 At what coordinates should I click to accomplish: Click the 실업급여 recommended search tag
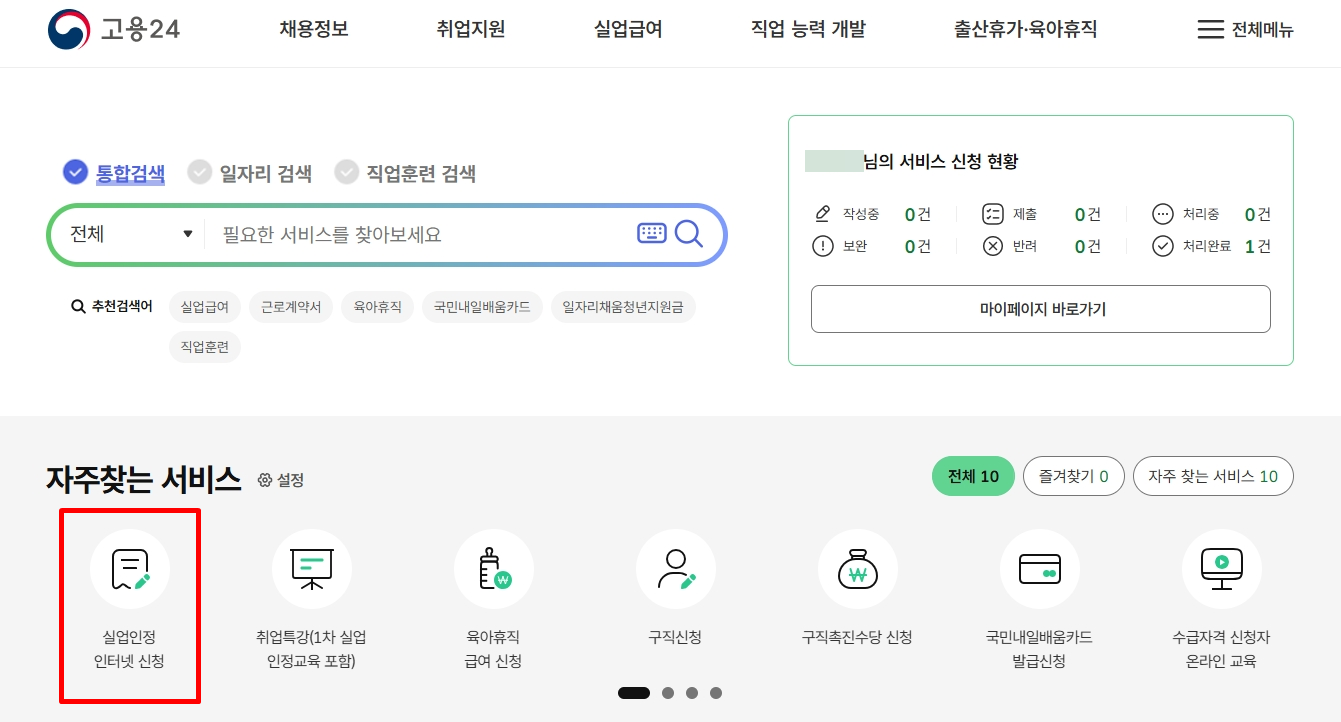(x=205, y=307)
